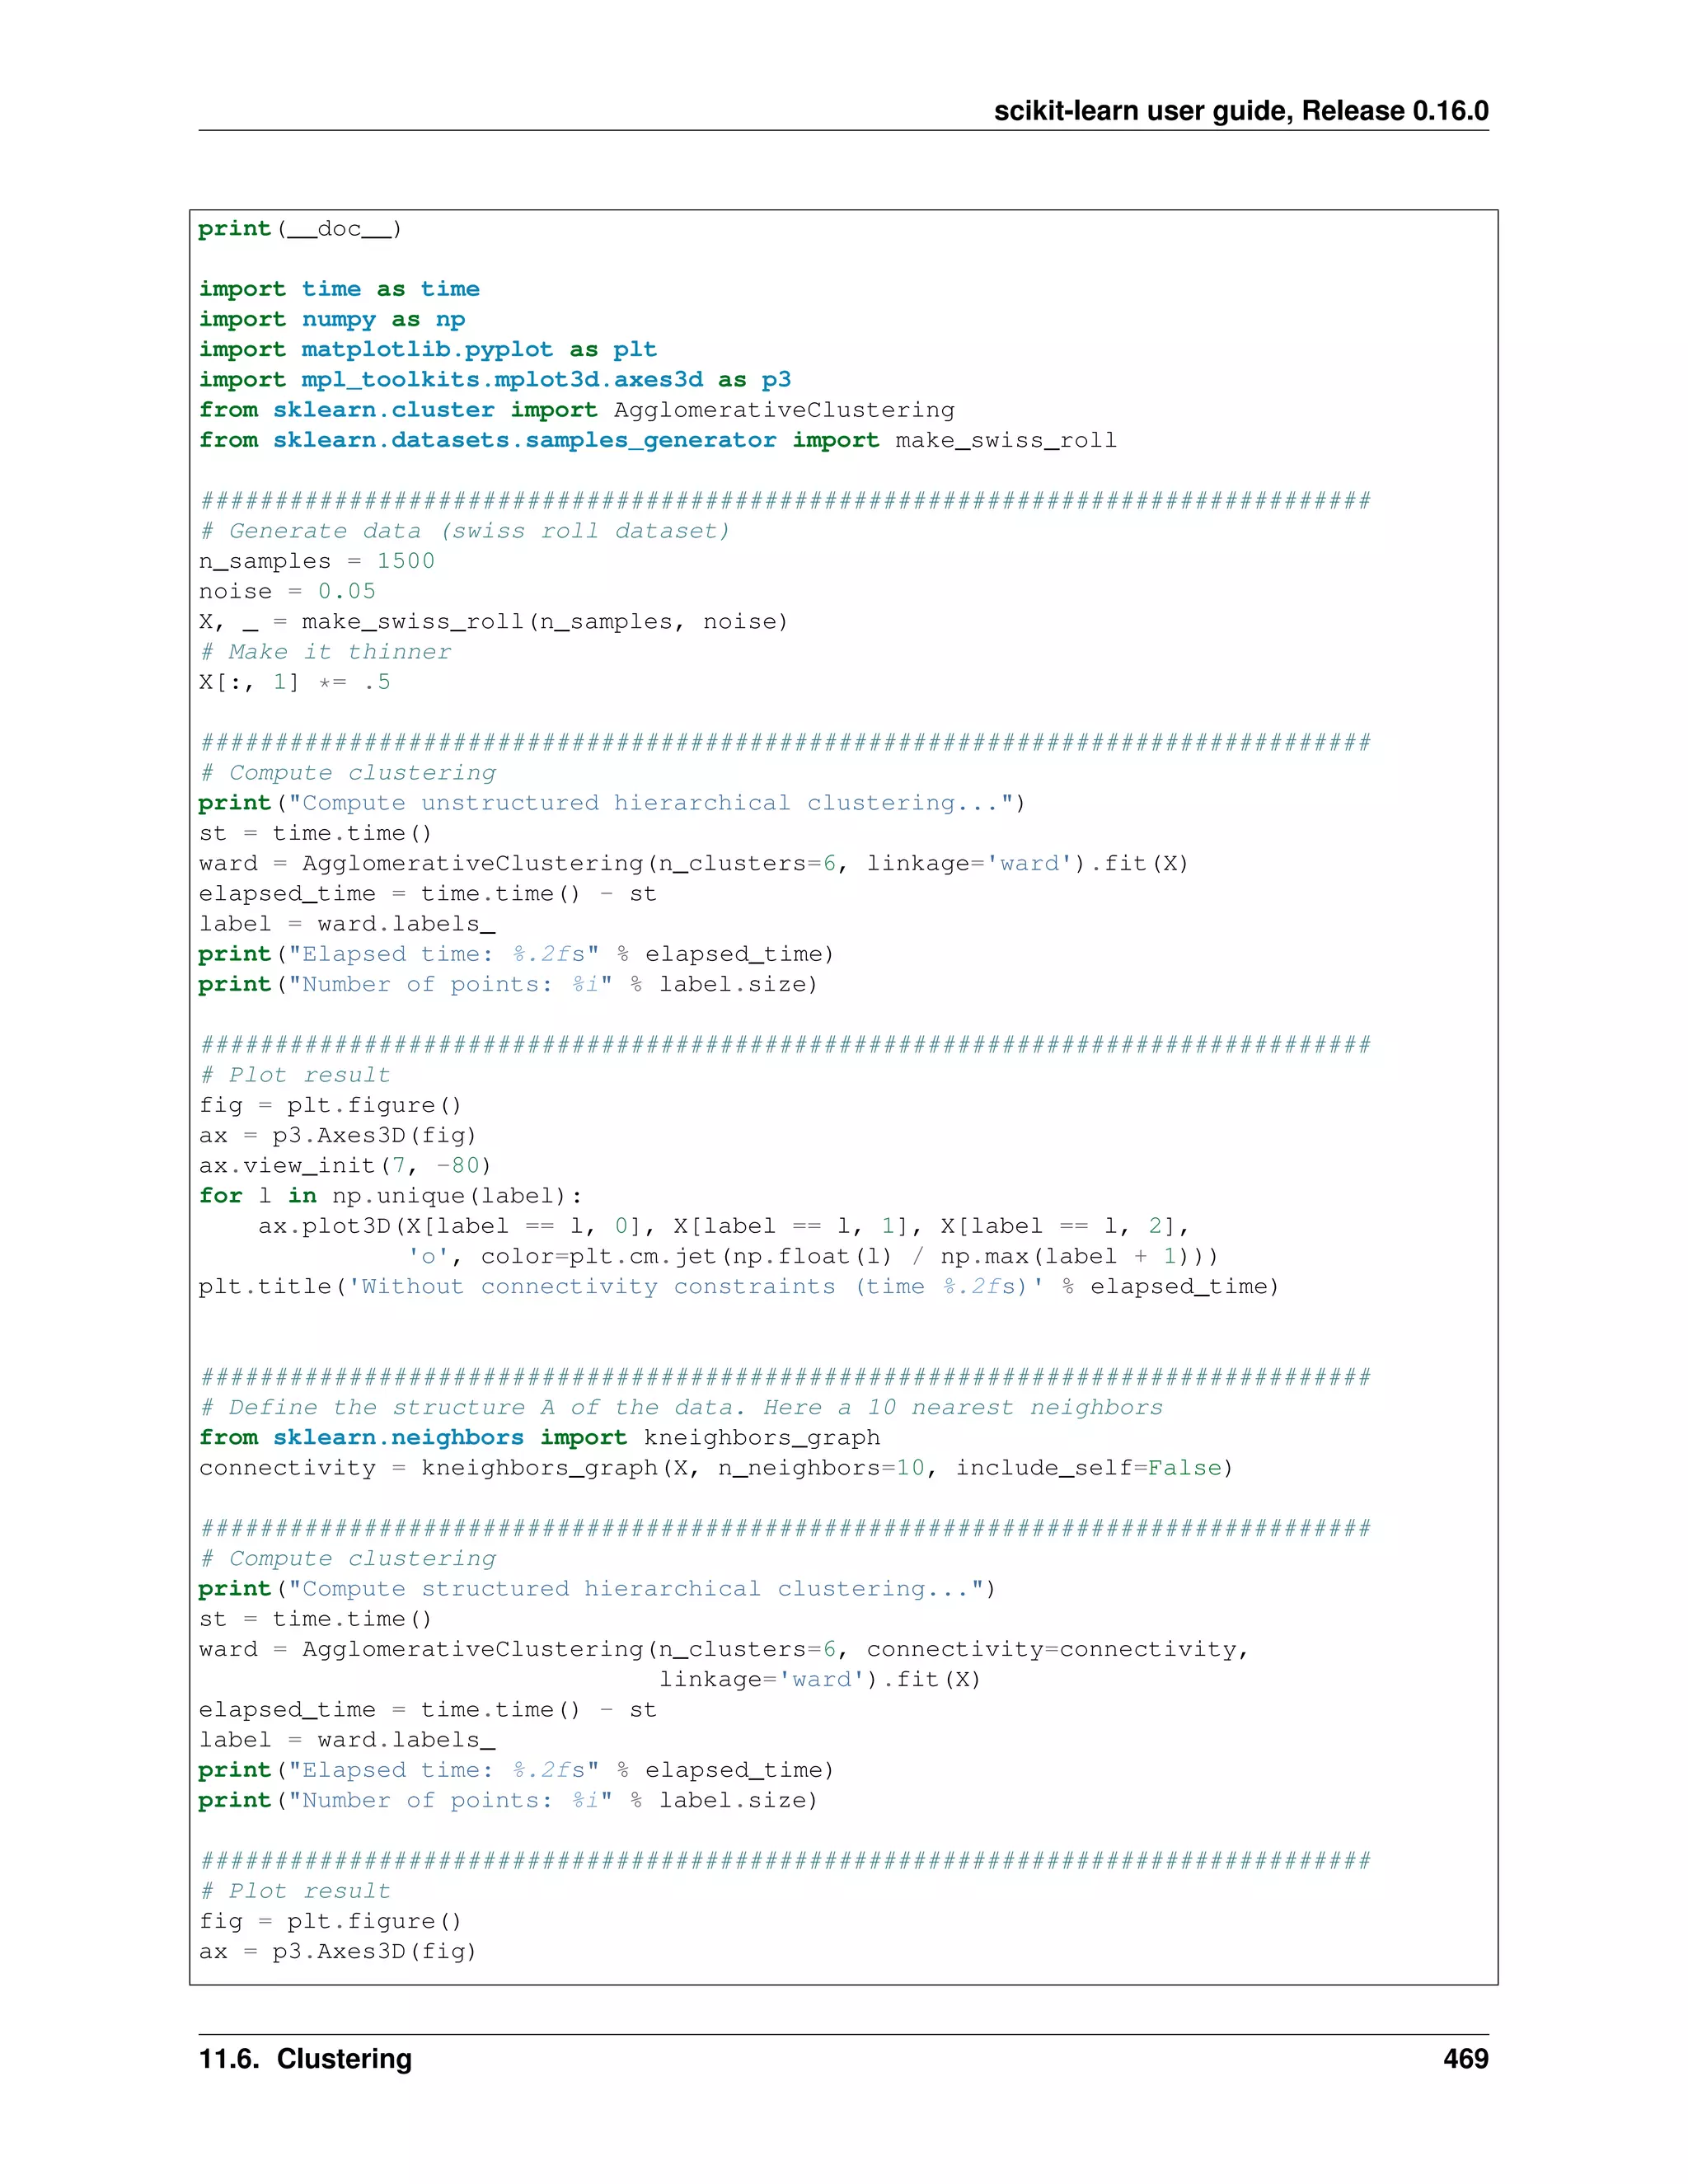Click the page number 469
The width and height of the screenshot is (1688, 2184).
(1466, 2059)
